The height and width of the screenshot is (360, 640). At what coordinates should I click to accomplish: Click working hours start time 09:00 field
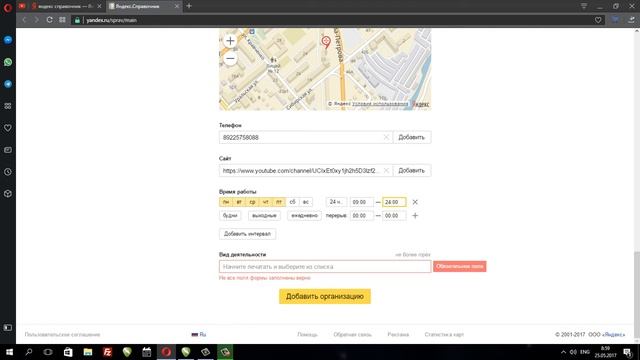(361, 202)
